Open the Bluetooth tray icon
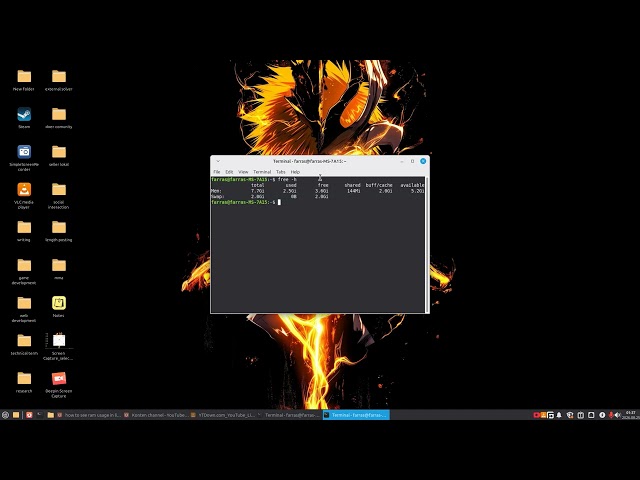Viewport: 640px width, 480px height. tap(602, 415)
